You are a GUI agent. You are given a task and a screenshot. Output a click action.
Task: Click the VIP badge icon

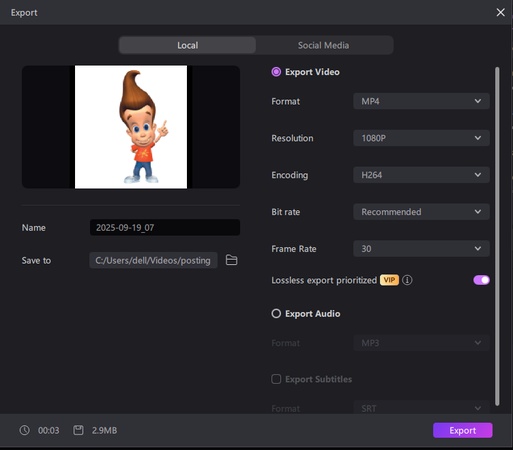pos(389,280)
